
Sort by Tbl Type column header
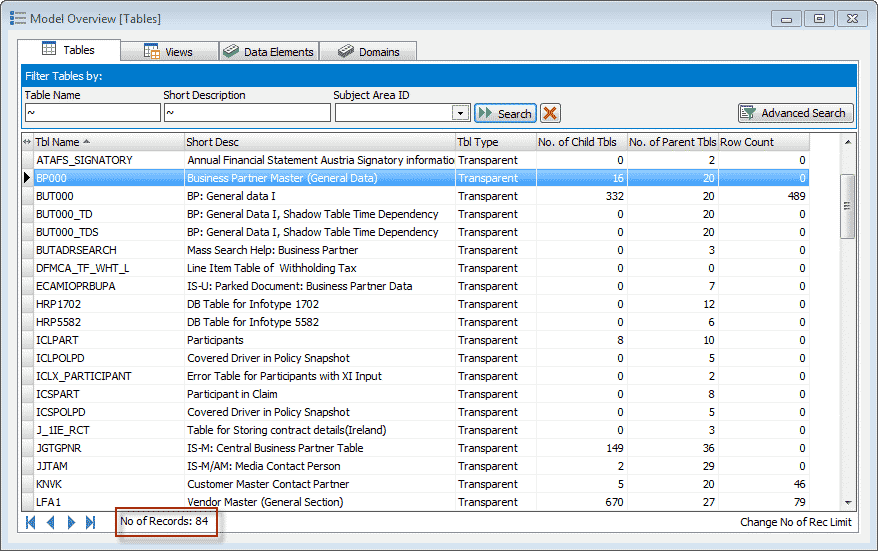click(496, 142)
